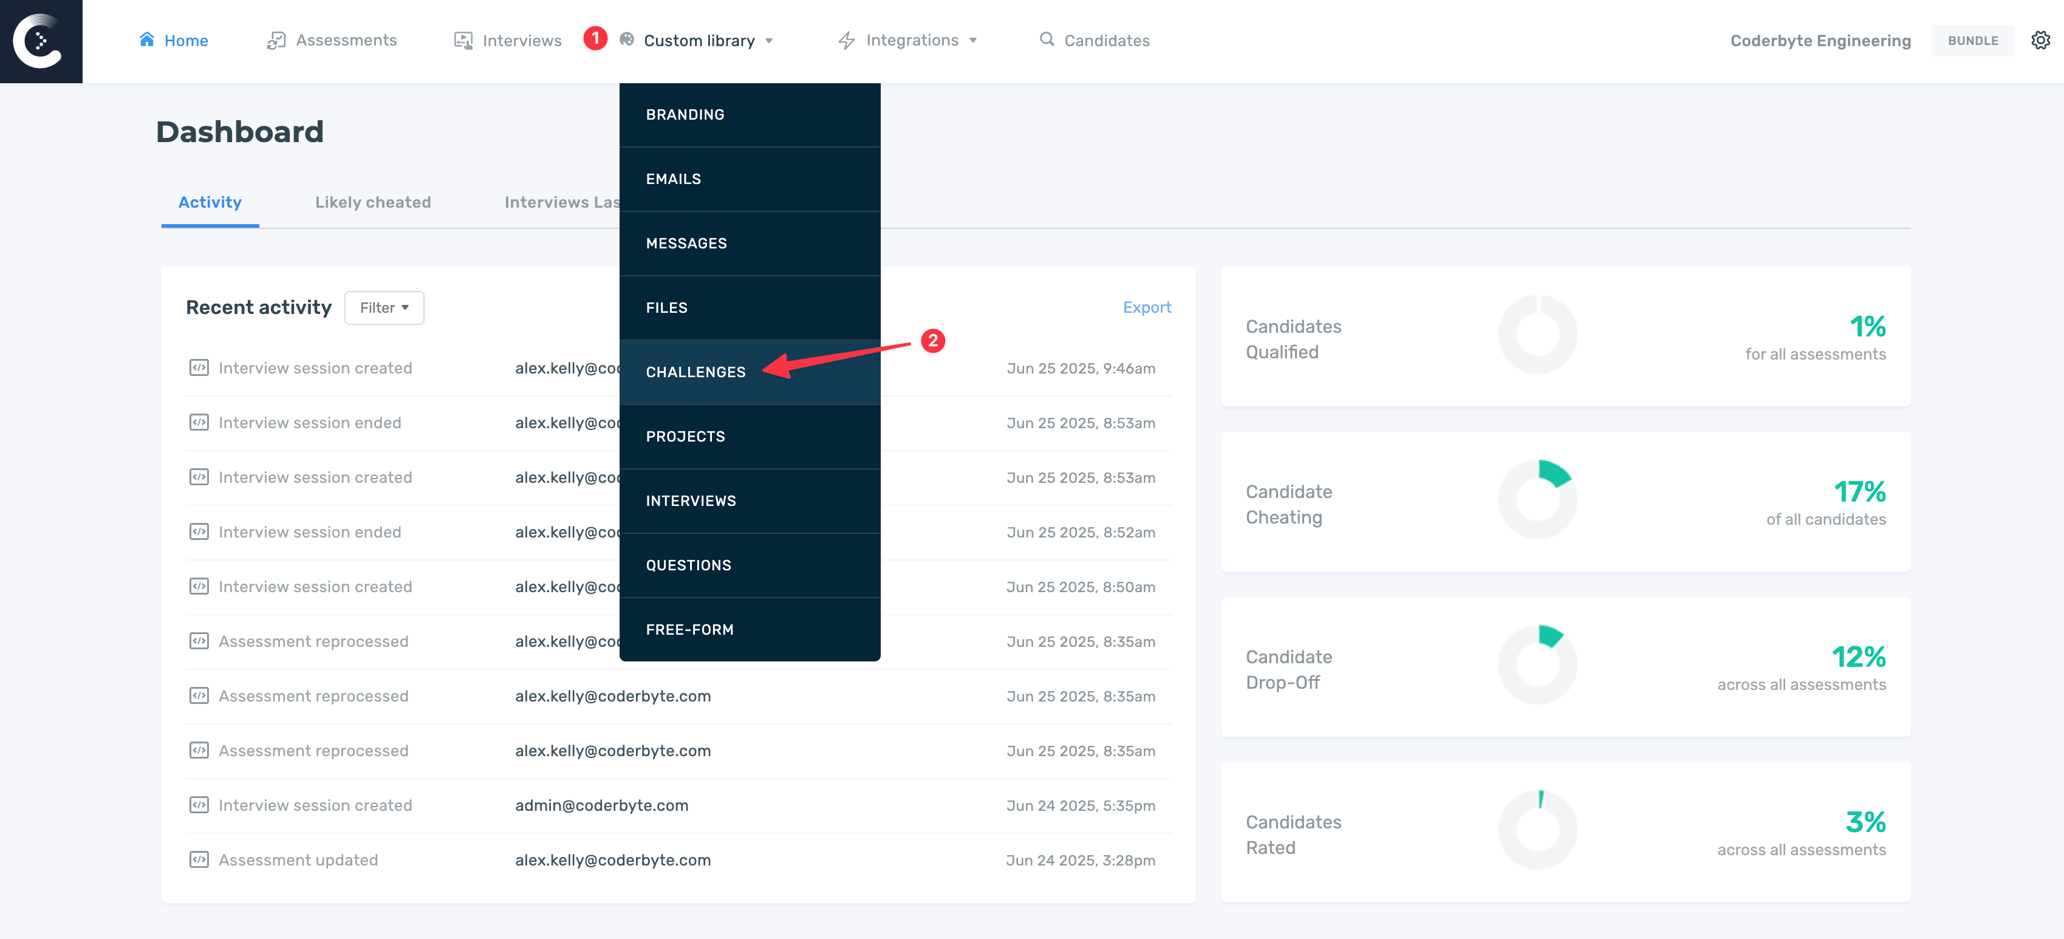Open the Likely cheated tab
The width and height of the screenshot is (2064, 939).
coord(373,202)
